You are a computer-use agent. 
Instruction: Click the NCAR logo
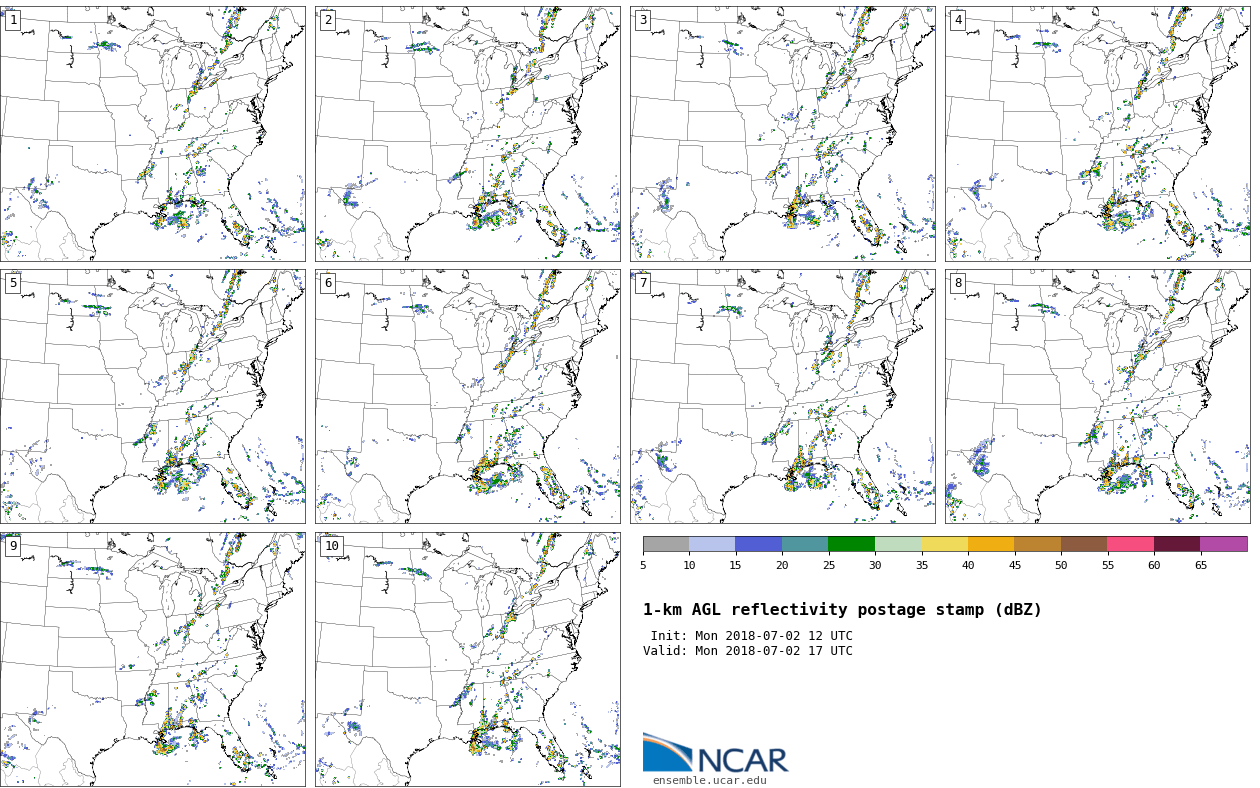[x=715, y=754]
